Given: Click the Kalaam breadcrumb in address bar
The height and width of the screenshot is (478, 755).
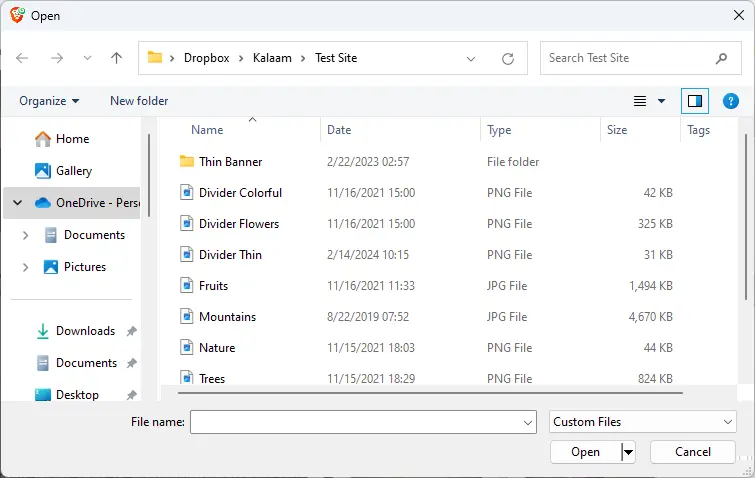Looking at the screenshot, I should (x=271, y=58).
